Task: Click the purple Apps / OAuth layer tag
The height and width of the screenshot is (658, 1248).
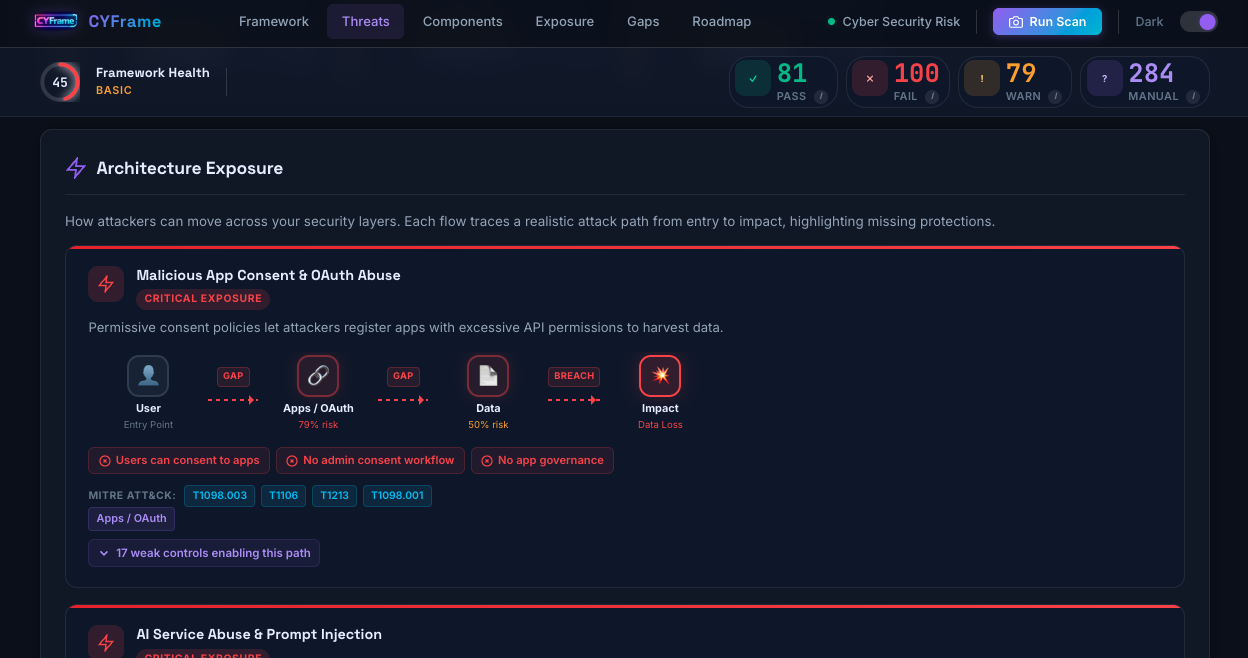Action: click(x=131, y=519)
